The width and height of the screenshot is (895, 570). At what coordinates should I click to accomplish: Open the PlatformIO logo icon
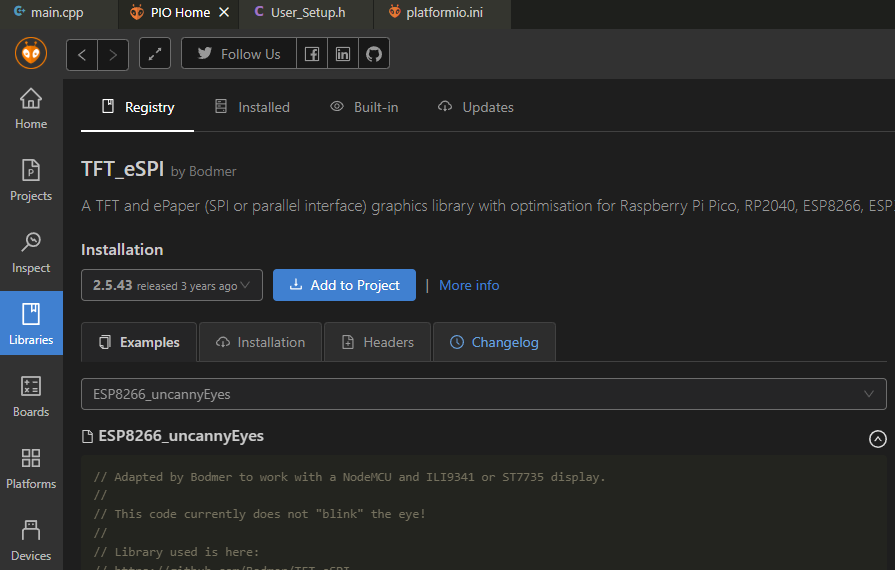31,53
